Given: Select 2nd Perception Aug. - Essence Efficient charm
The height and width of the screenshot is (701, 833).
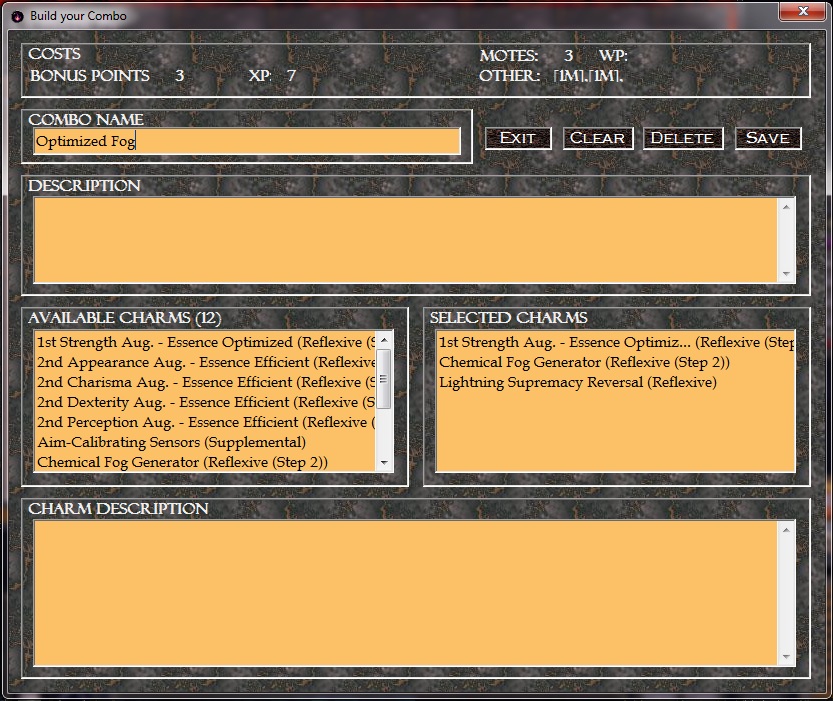Looking at the screenshot, I should coord(206,422).
